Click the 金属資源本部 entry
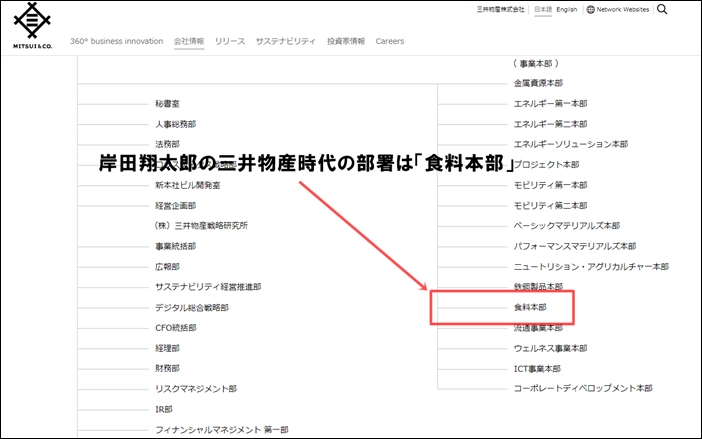The width and height of the screenshot is (702, 439). click(538, 83)
